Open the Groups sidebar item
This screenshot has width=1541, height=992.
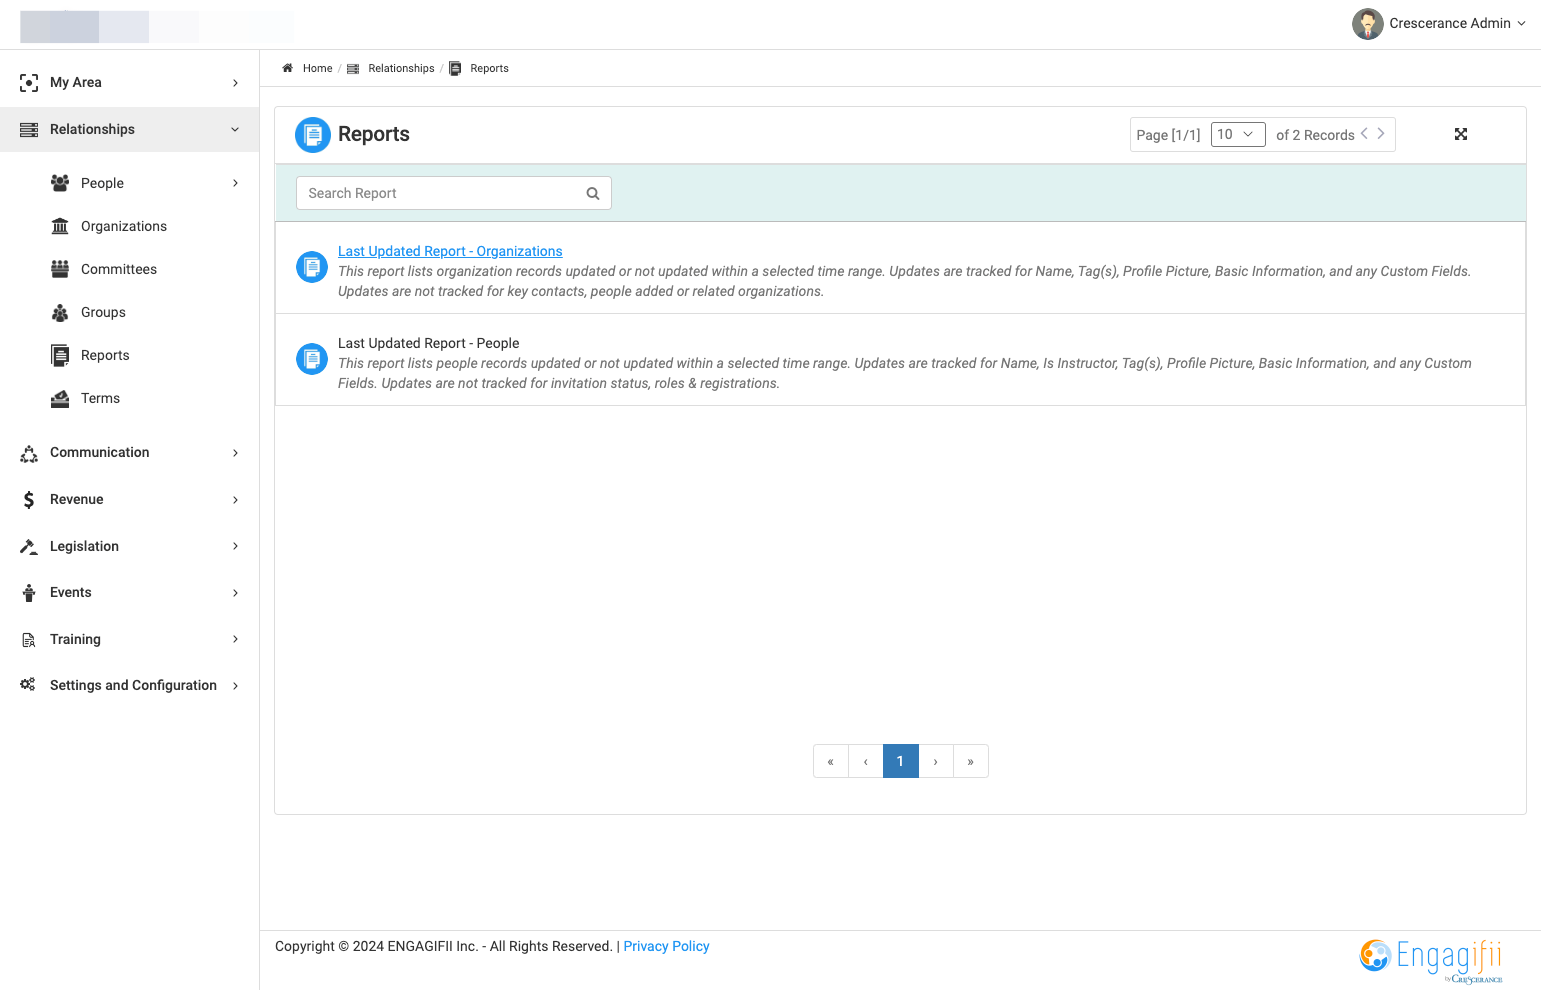pos(103,312)
